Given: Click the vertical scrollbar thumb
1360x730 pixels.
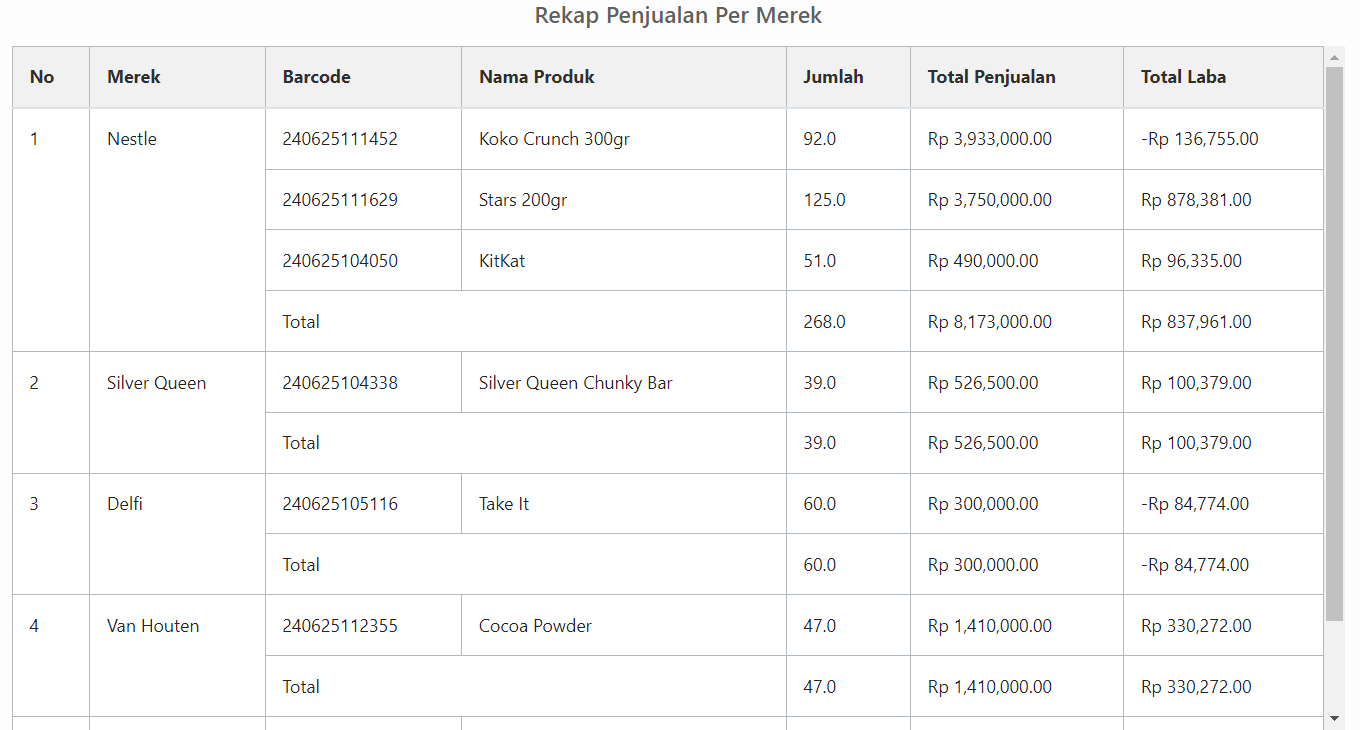Looking at the screenshot, I should [x=1334, y=340].
